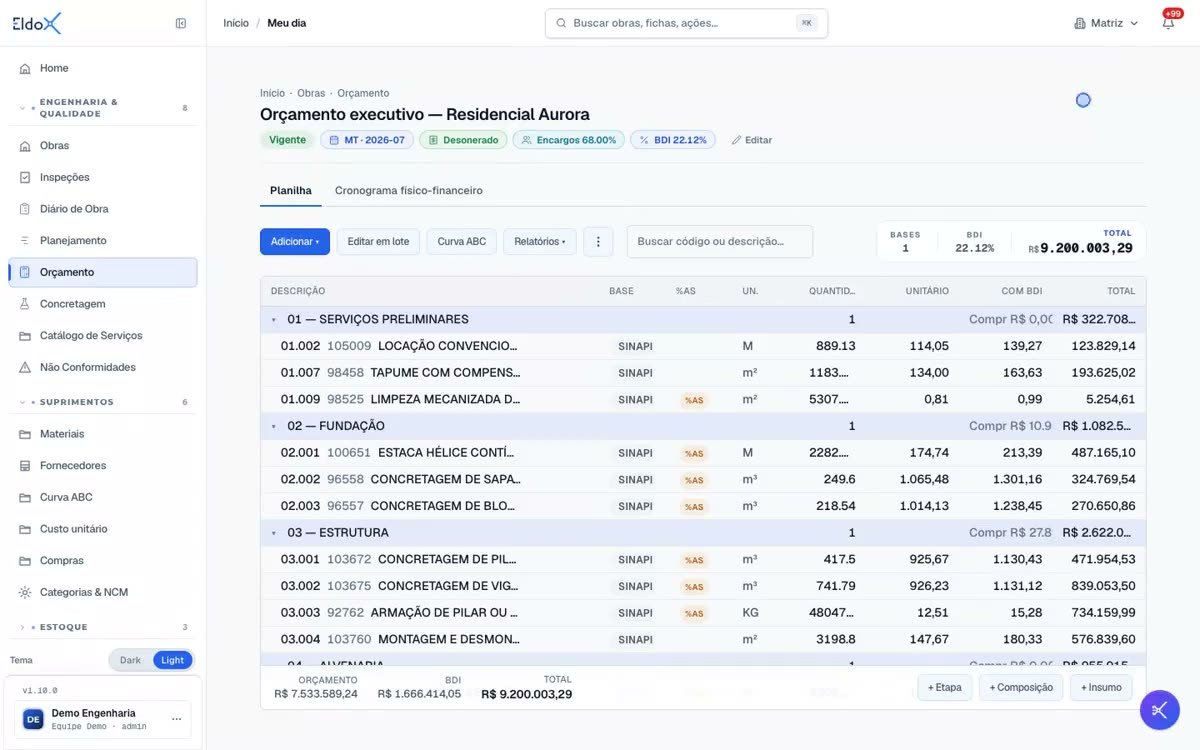Click the DESCRIÇÃO column header
The image size is (1200, 750).
tap(298, 291)
